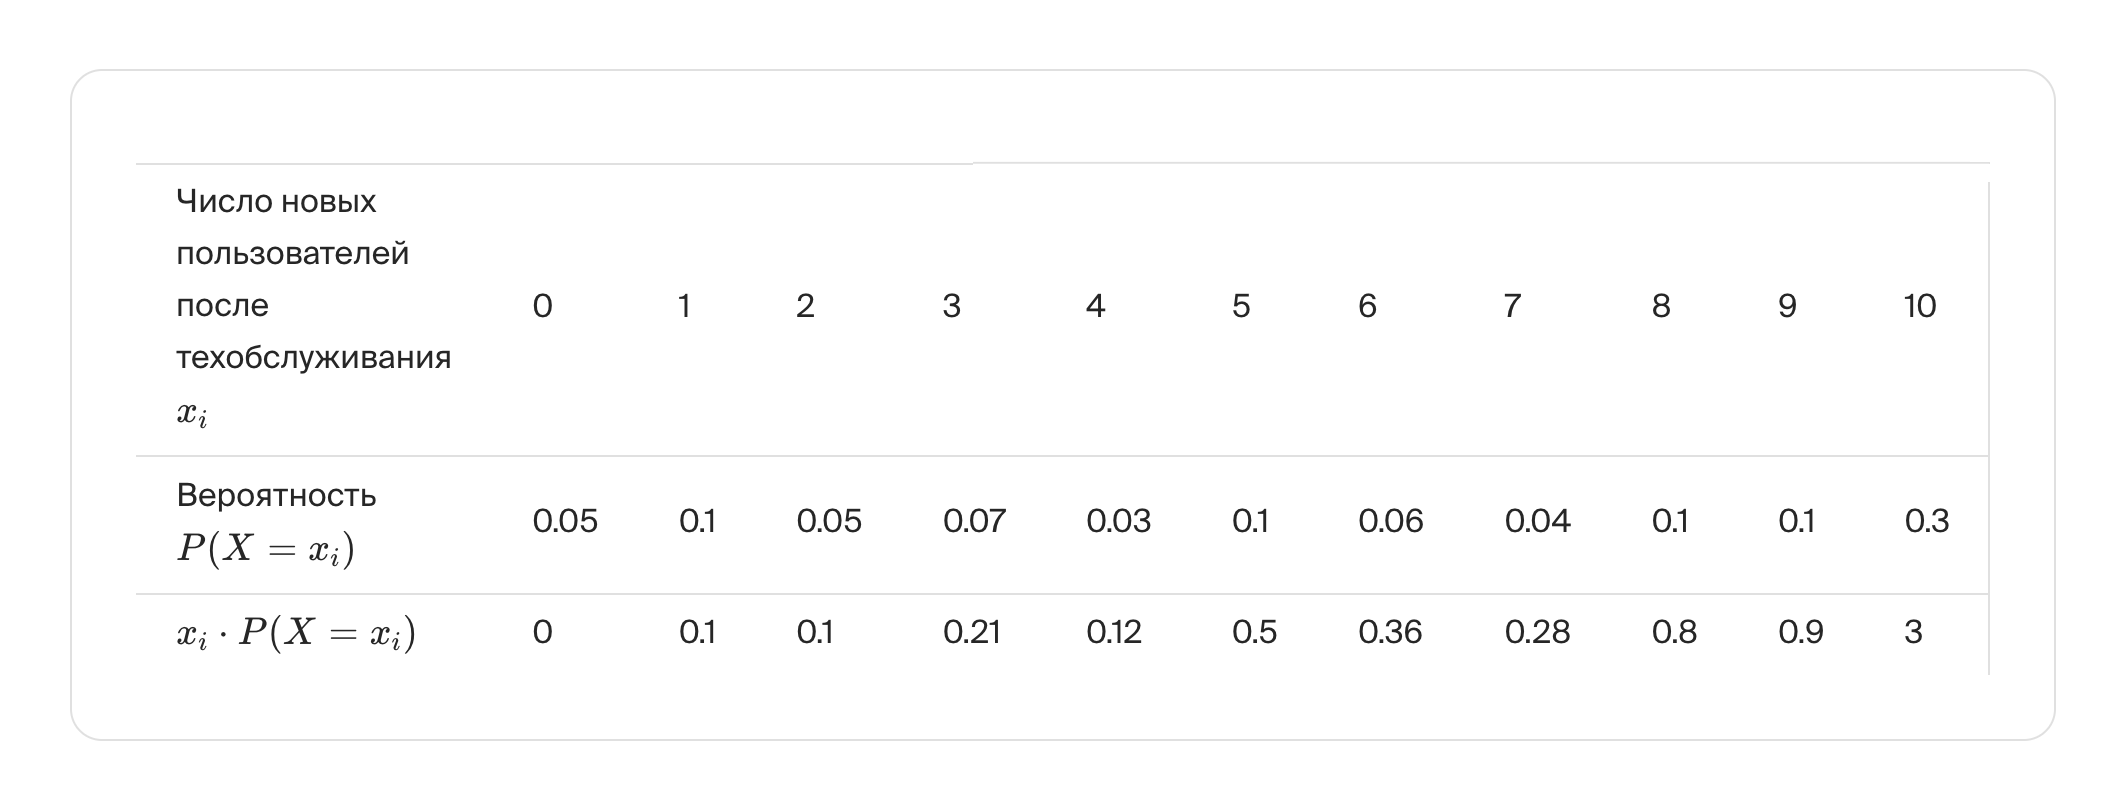Click the probability cell 0.06
The height and width of the screenshot is (809, 2125).
coord(1390,521)
